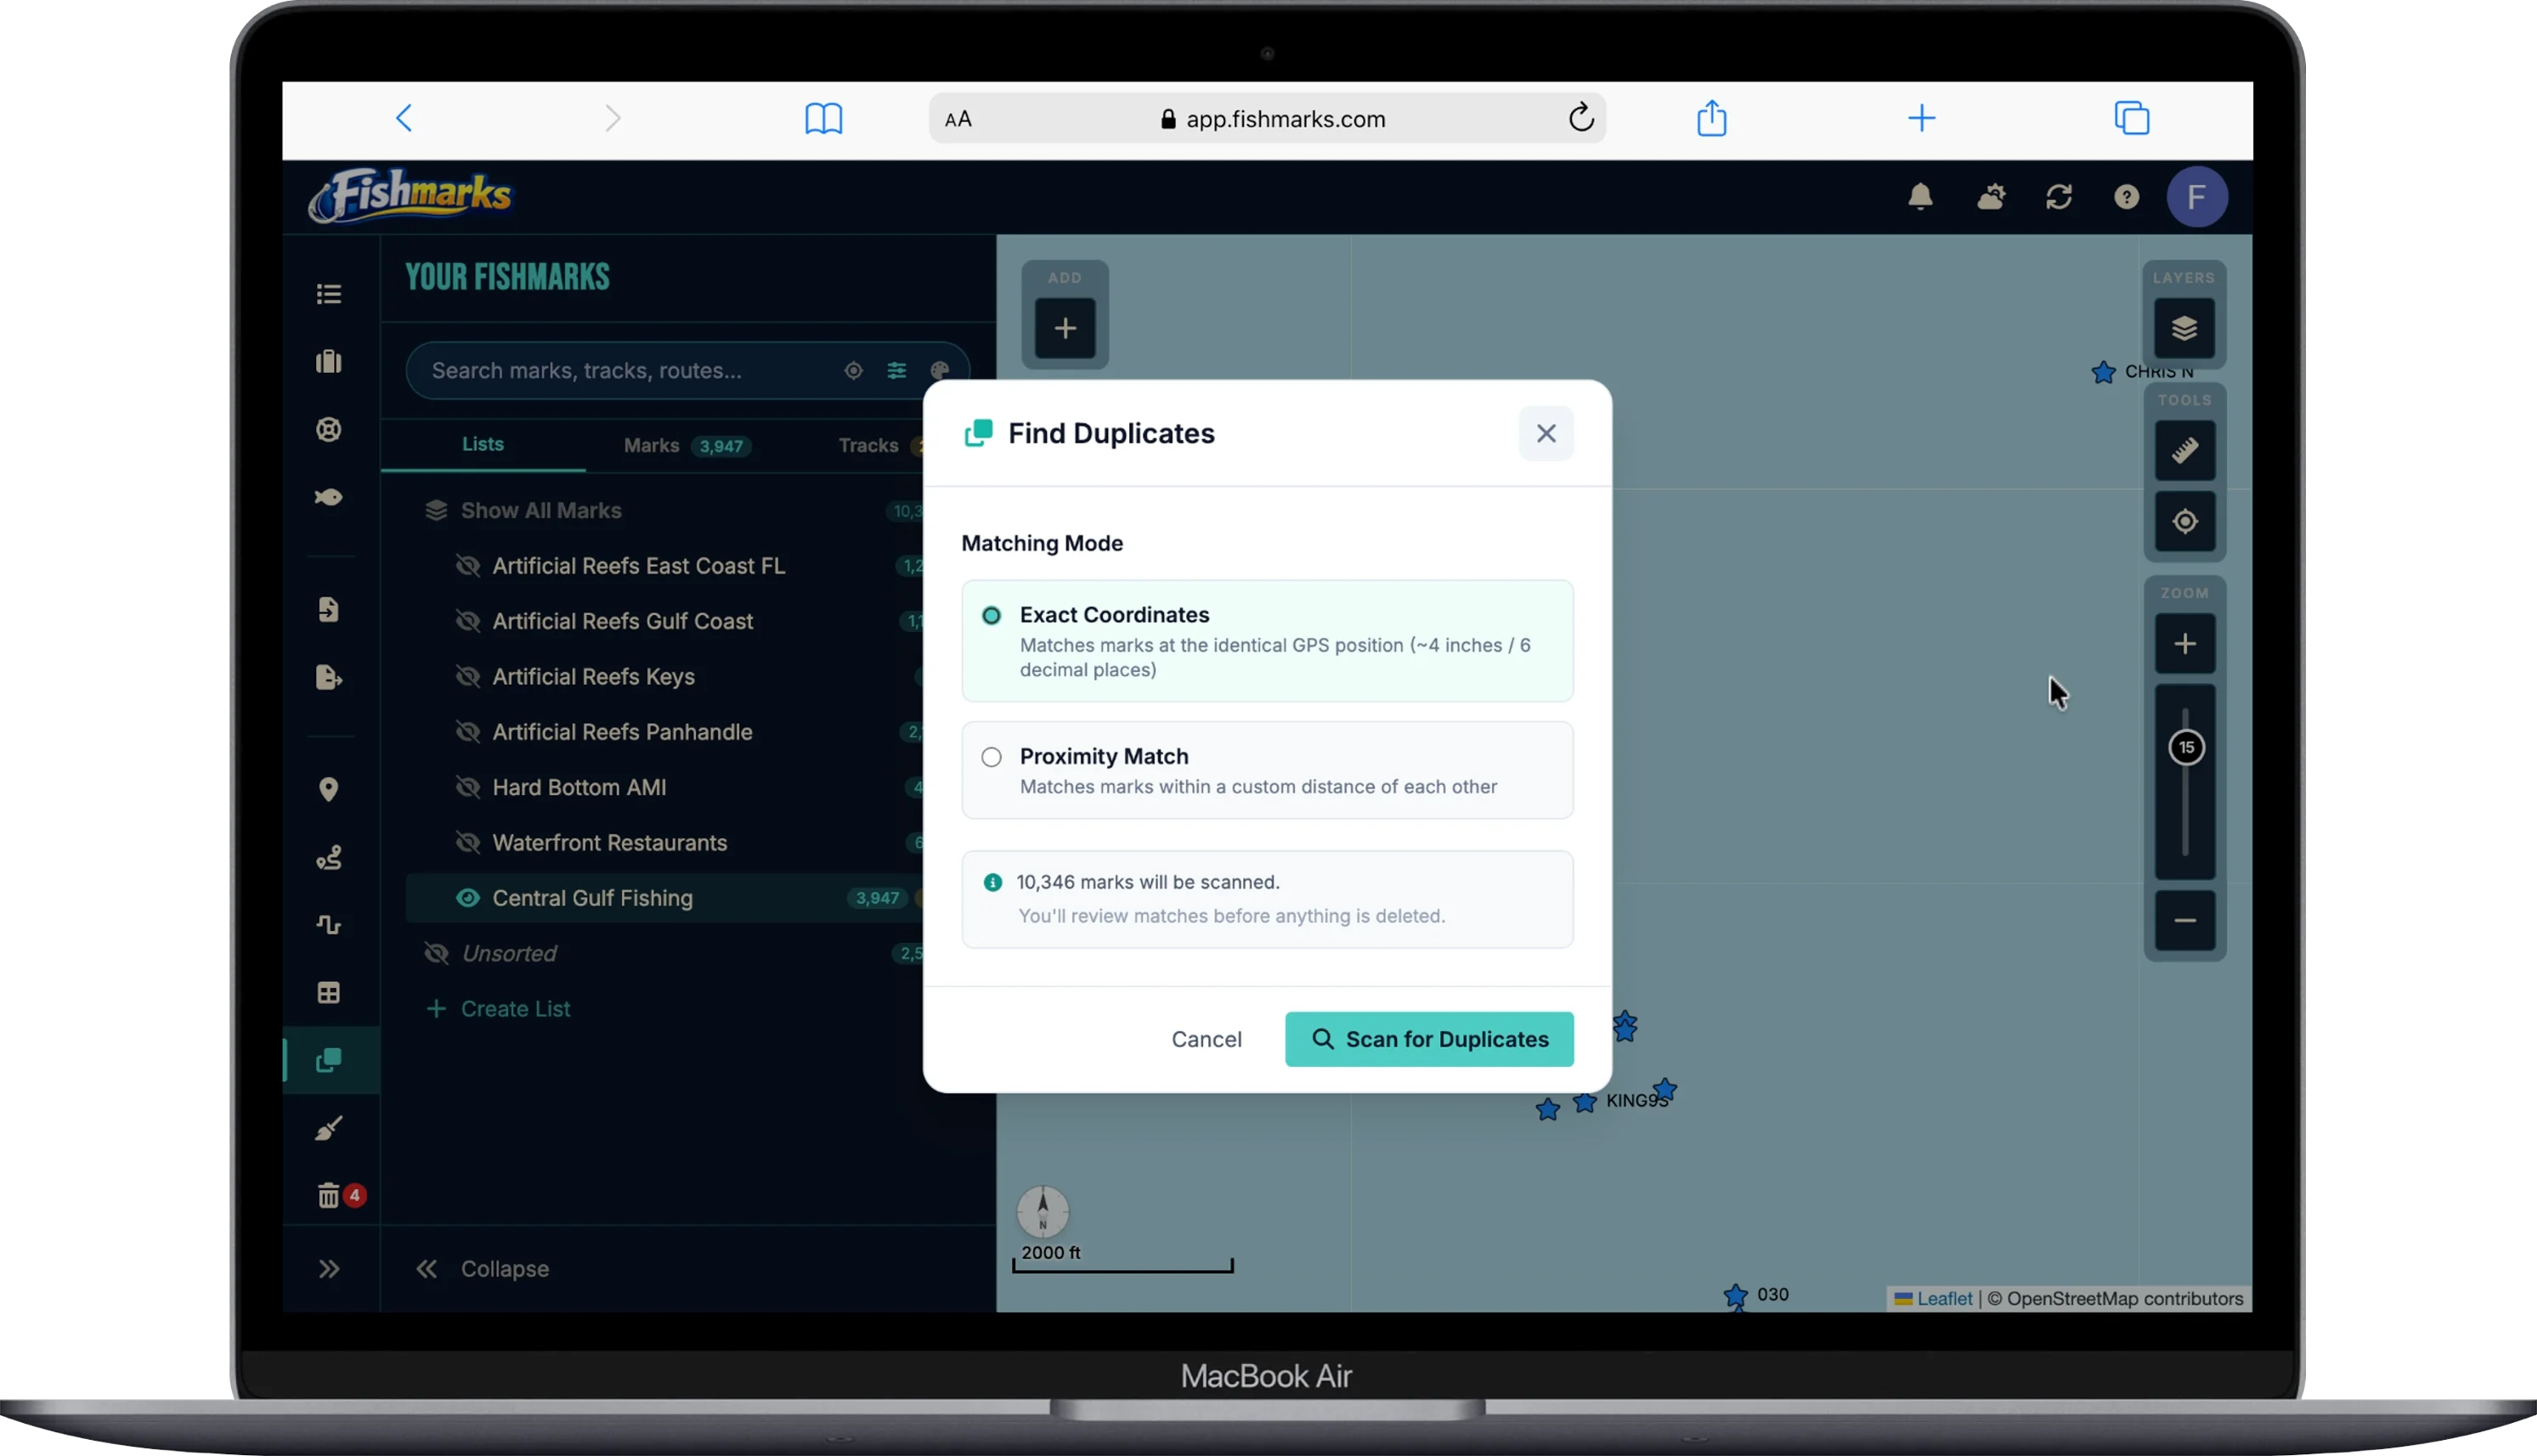Viewport: 2537px width, 1456px height.
Task: Select the ruler measure tool
Action: pos(2184,450)
